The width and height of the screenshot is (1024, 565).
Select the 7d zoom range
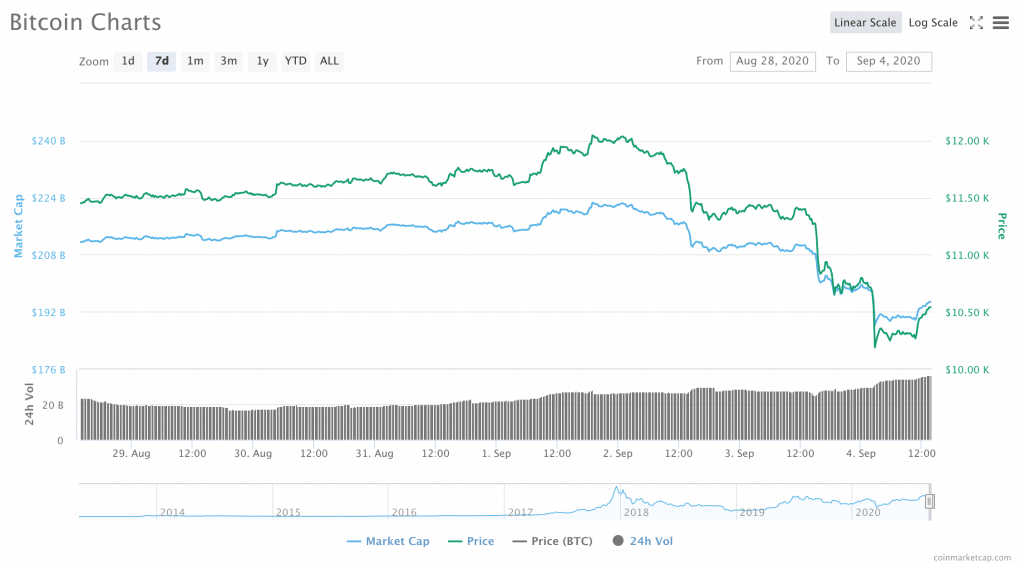(161, 61)
